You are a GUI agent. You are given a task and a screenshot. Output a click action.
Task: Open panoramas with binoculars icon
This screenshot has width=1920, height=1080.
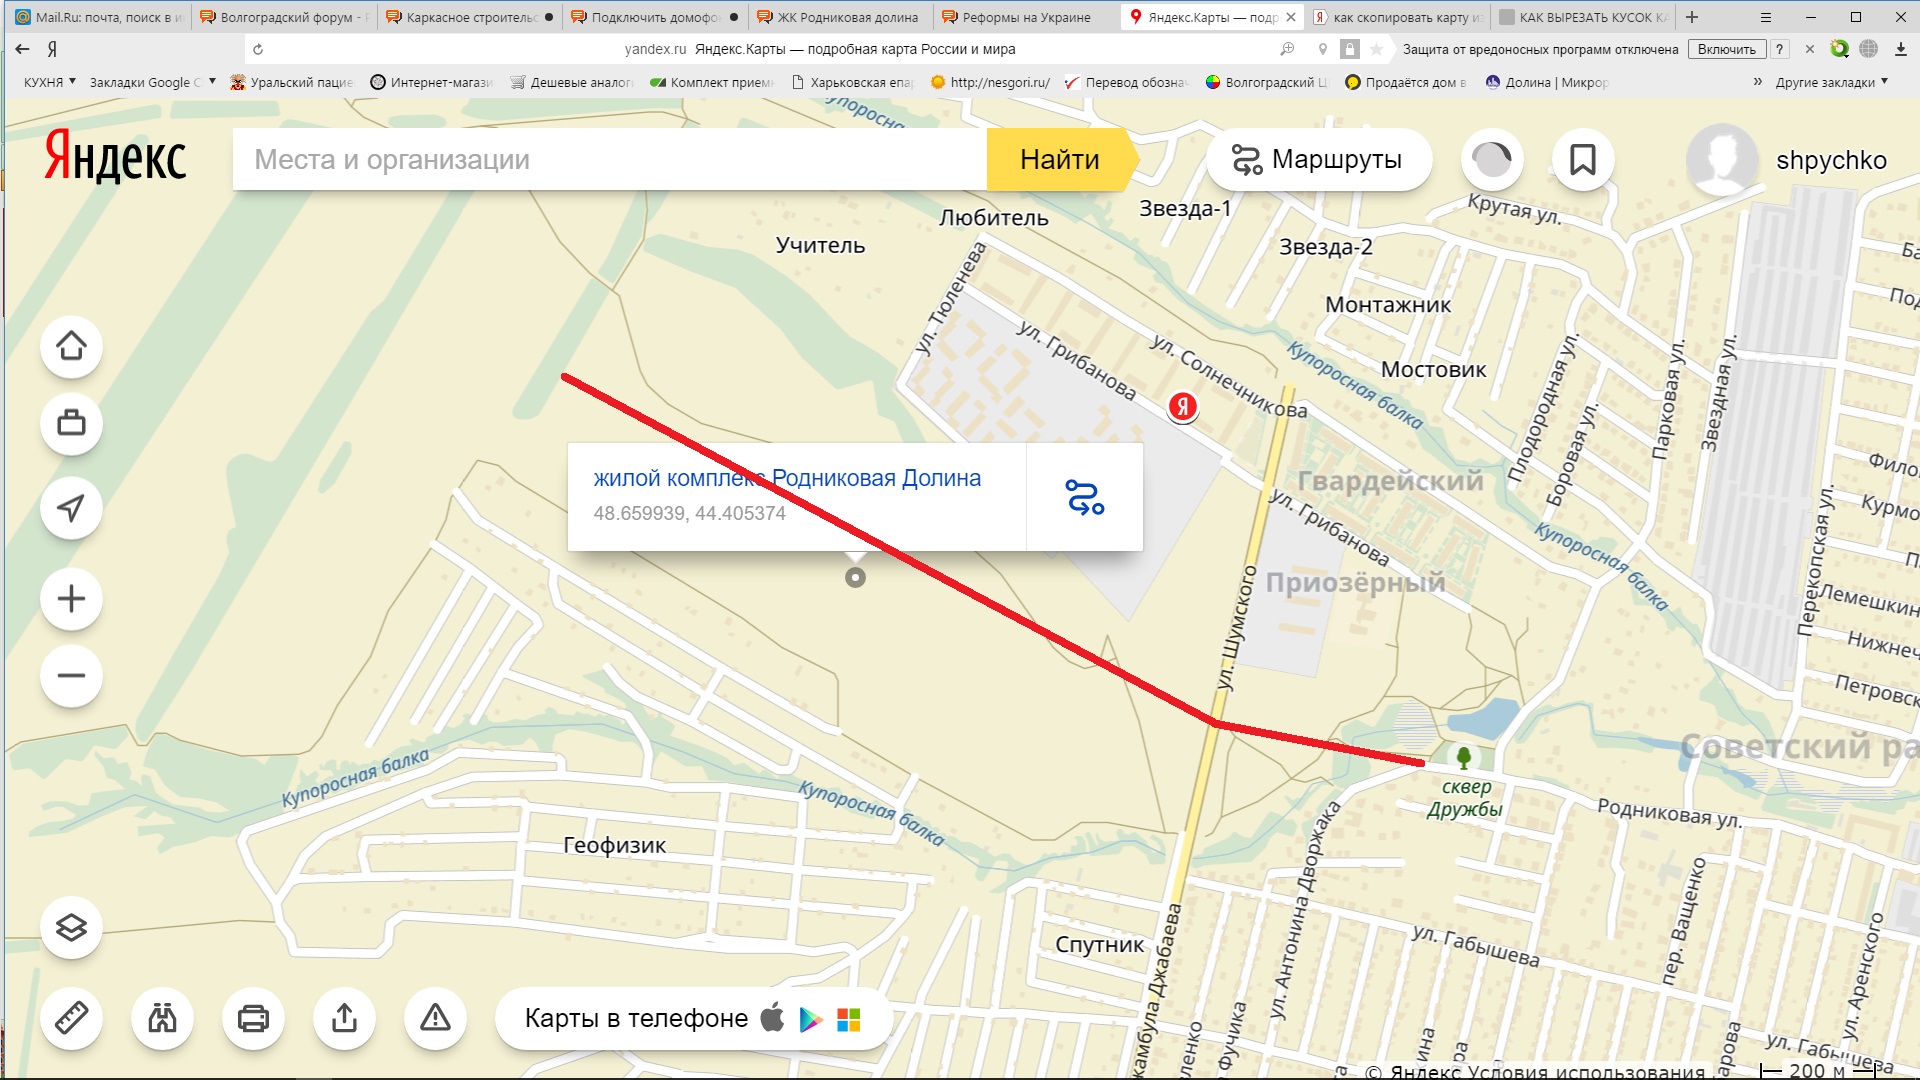tap(162, 1018)
